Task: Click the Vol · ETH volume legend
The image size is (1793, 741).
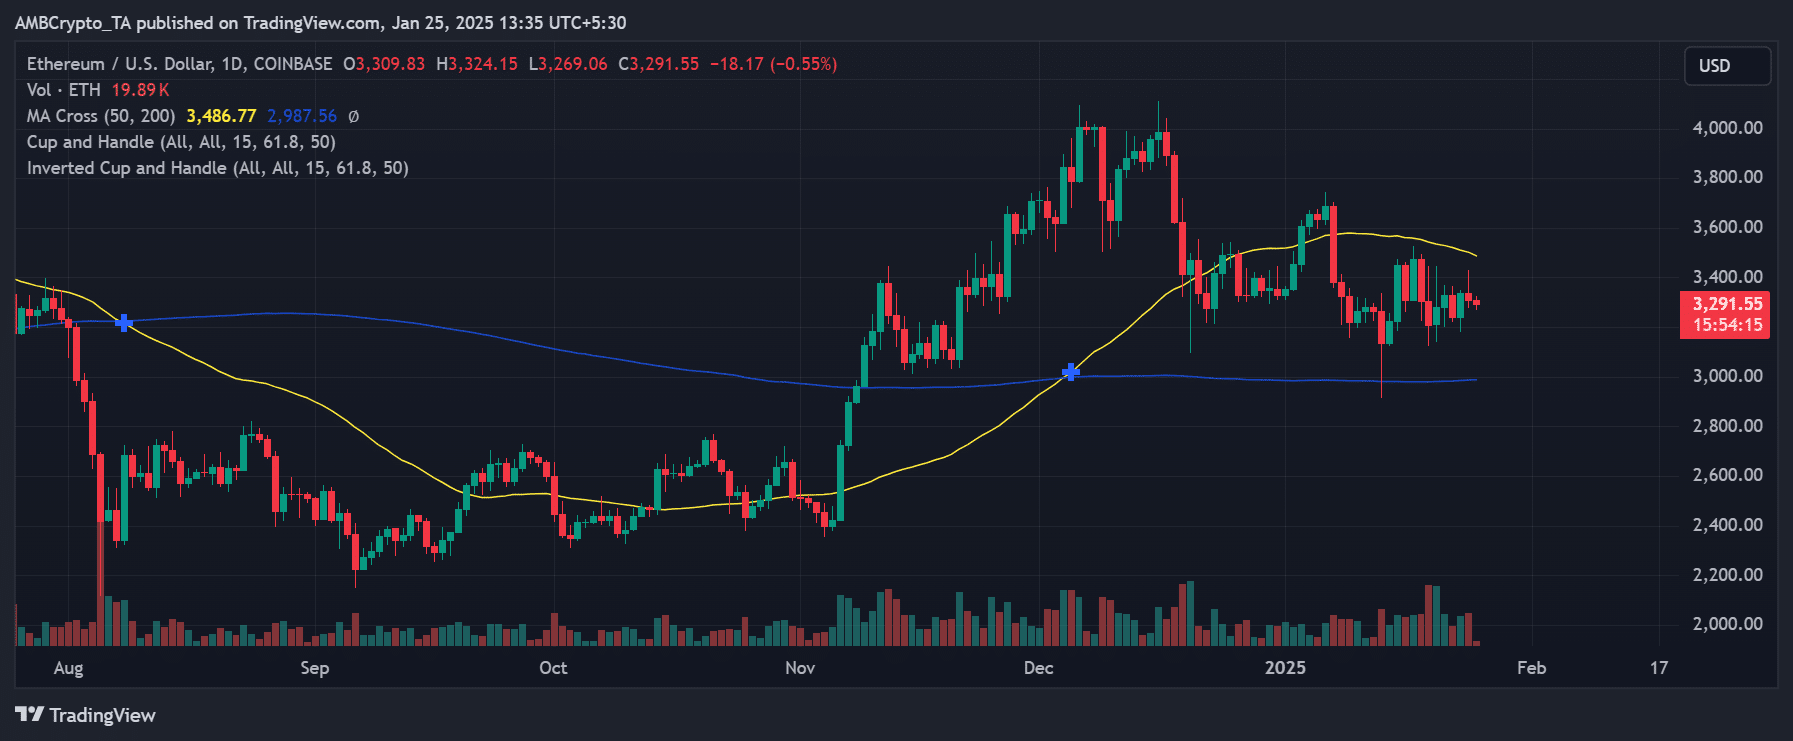Action: (x=64, y=90)
